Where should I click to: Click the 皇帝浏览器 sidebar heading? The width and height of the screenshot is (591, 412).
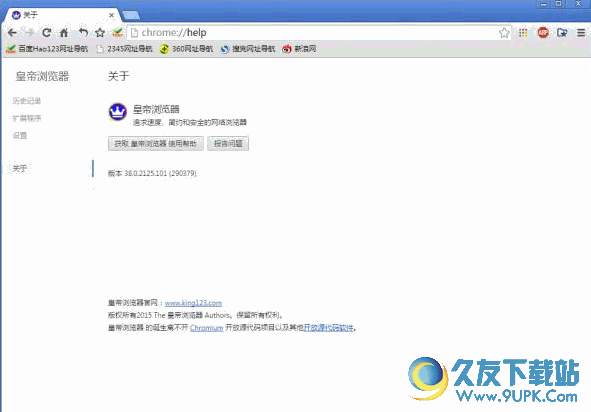point(42,76)
